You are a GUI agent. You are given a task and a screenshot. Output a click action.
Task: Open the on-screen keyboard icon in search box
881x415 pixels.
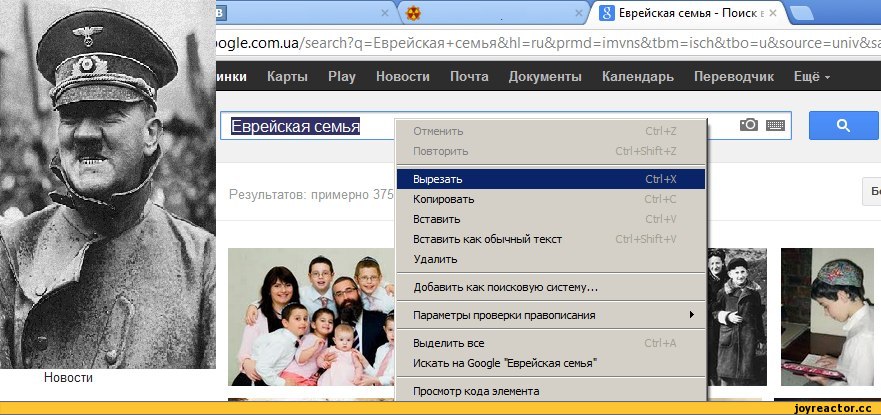pyautogui.click(x=775, y=125)
